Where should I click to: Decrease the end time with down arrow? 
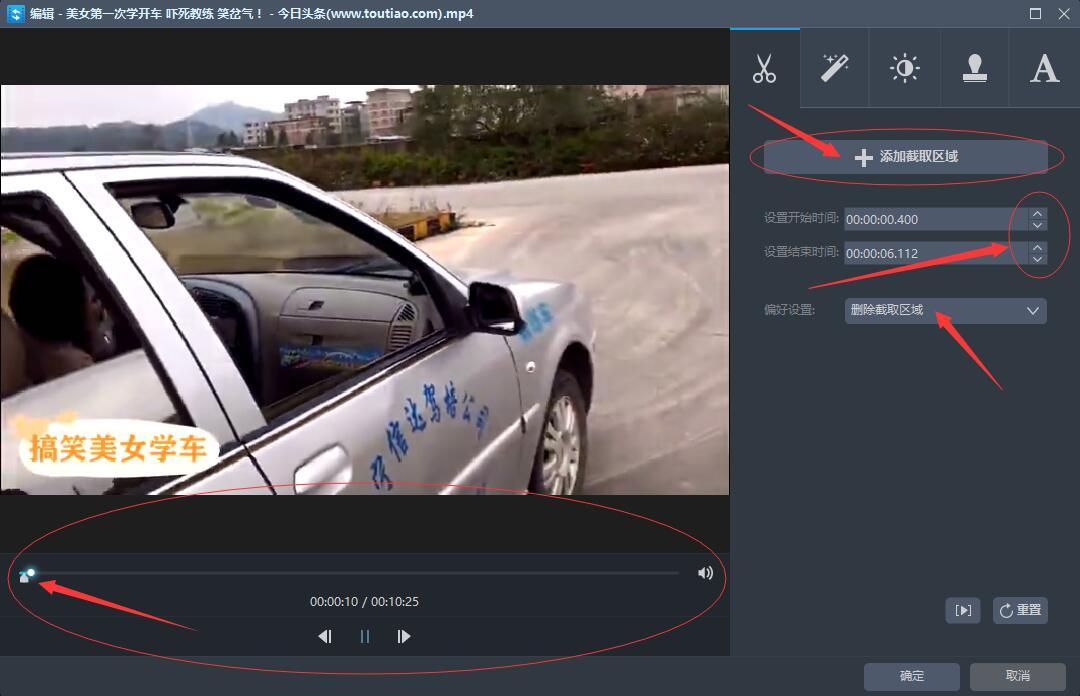(1037, 260)
